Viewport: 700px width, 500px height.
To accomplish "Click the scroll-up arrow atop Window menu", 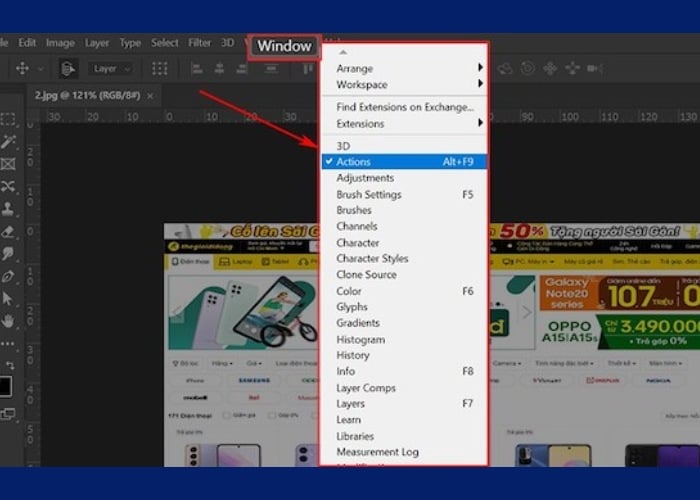I will coord(343,52).
